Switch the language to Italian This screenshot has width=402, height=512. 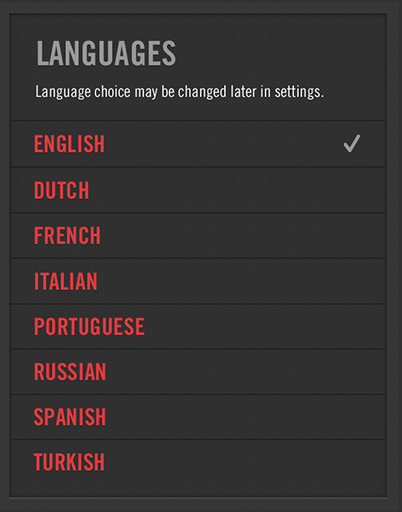(198, 281)
